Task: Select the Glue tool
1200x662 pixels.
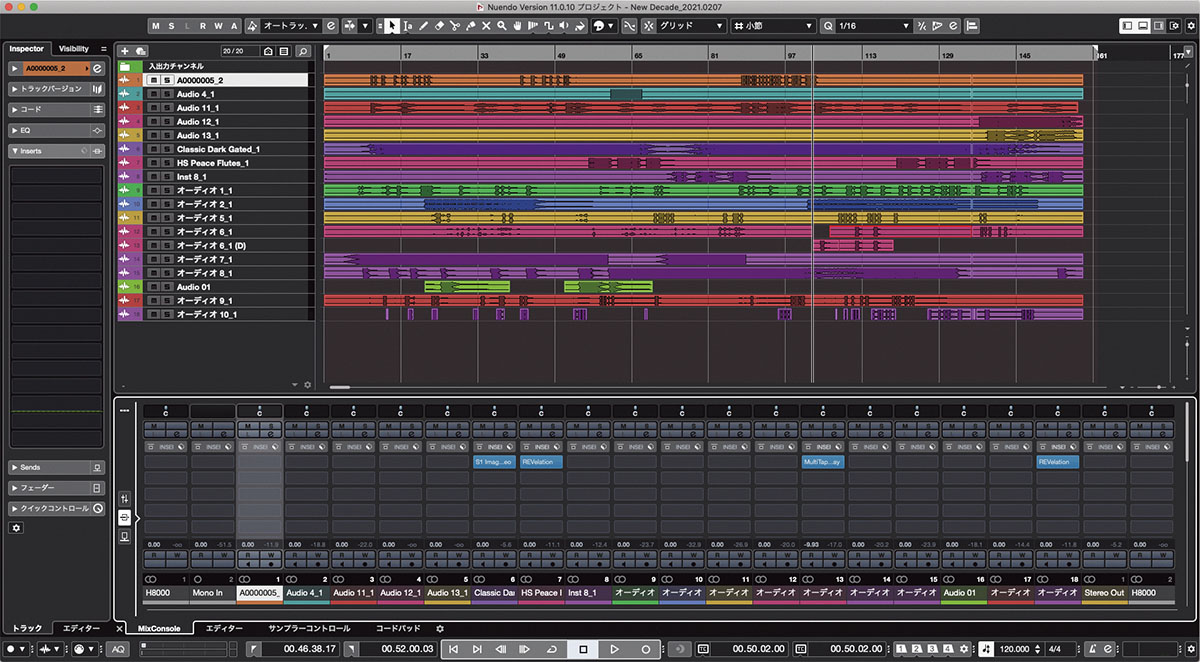Action: point(471,25)
